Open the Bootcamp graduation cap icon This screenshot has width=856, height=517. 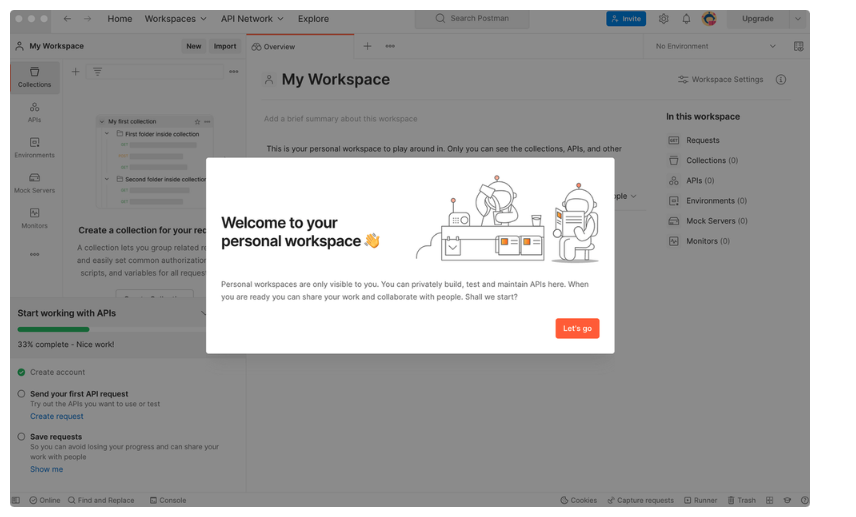[787, 500]
